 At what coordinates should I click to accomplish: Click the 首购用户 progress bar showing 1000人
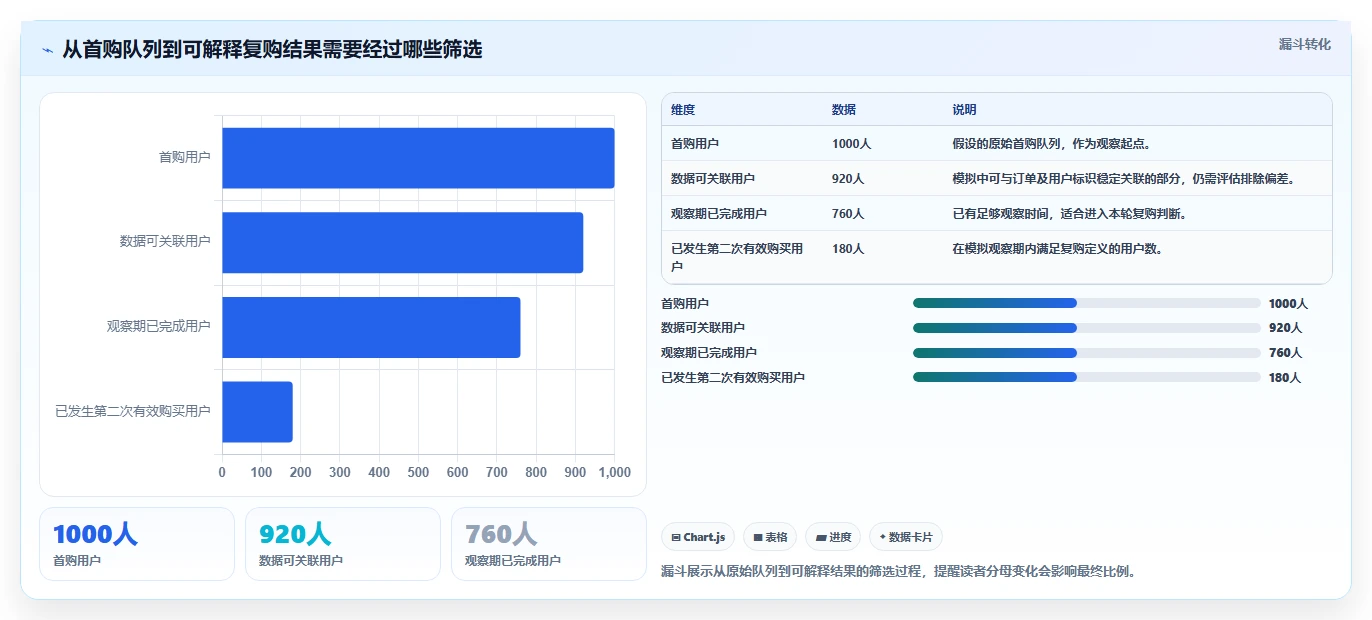pos(1087,303)
